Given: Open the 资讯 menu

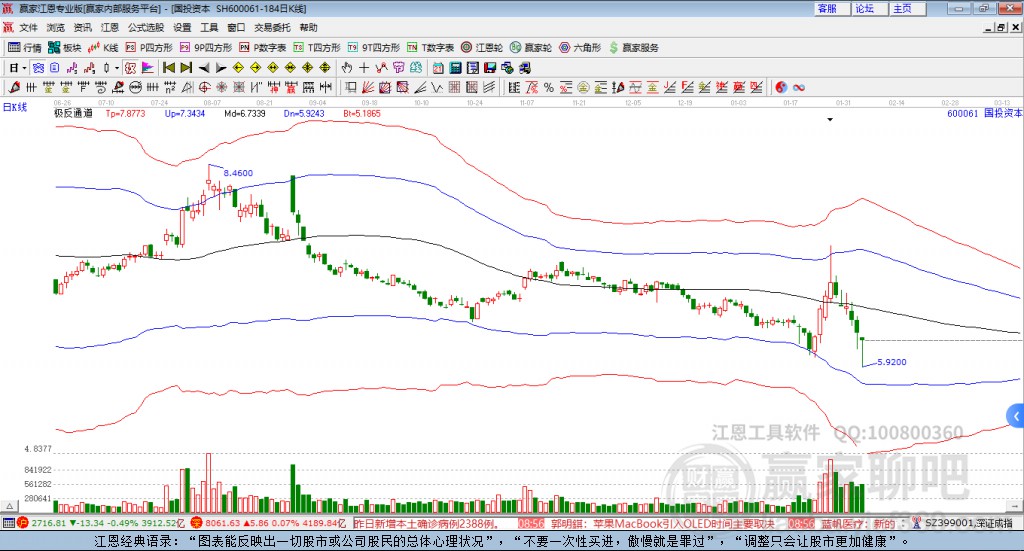Looking at the screenshot, I should click(x=82, y=27).
